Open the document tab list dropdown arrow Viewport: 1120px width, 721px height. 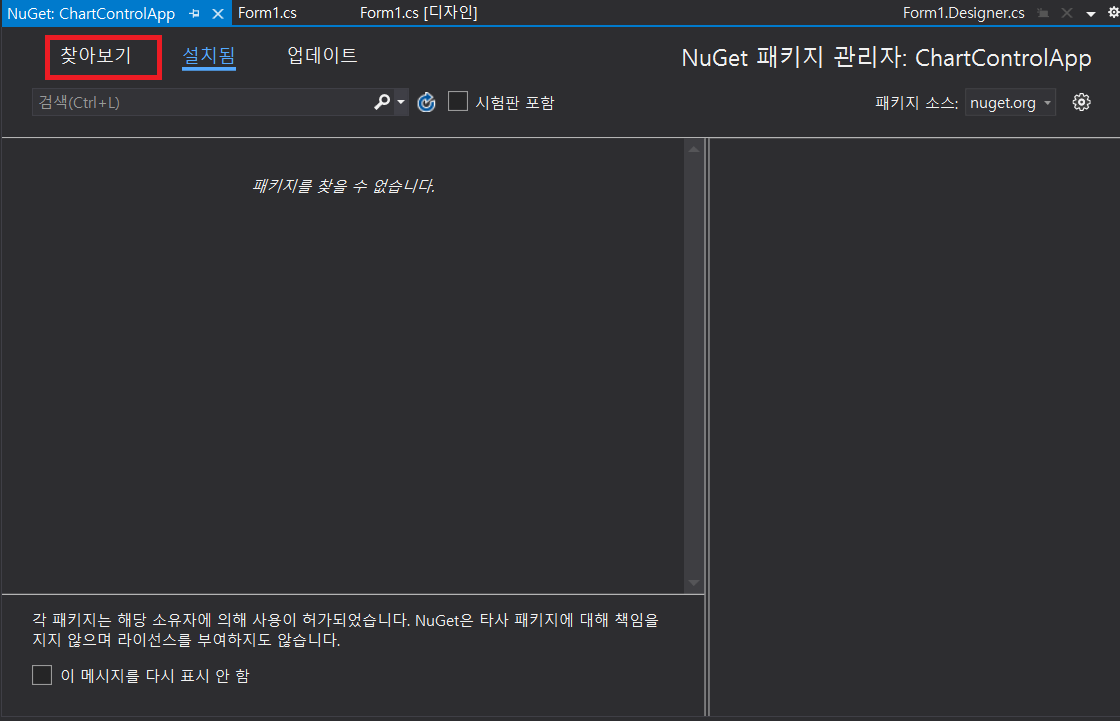tap(1091, 14)
